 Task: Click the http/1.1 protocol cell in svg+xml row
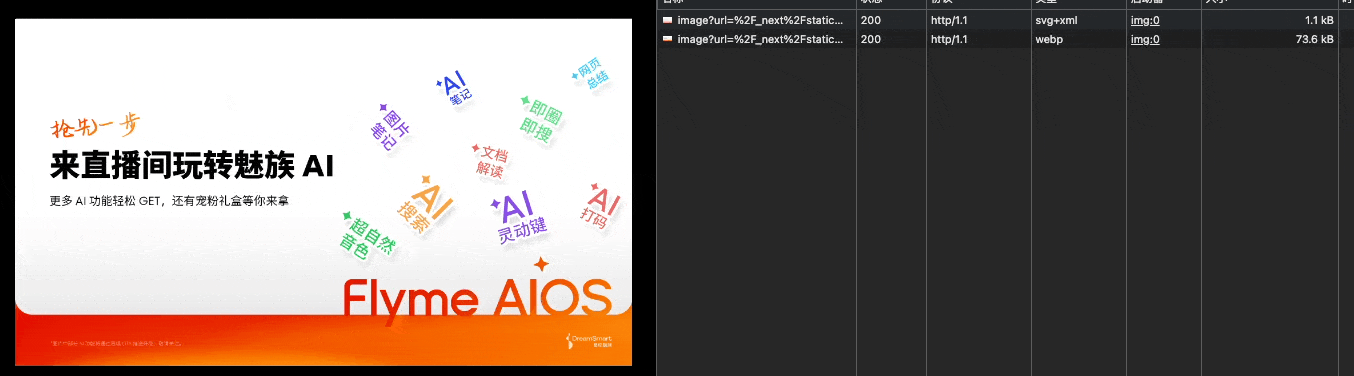click(x=949, y=20)
